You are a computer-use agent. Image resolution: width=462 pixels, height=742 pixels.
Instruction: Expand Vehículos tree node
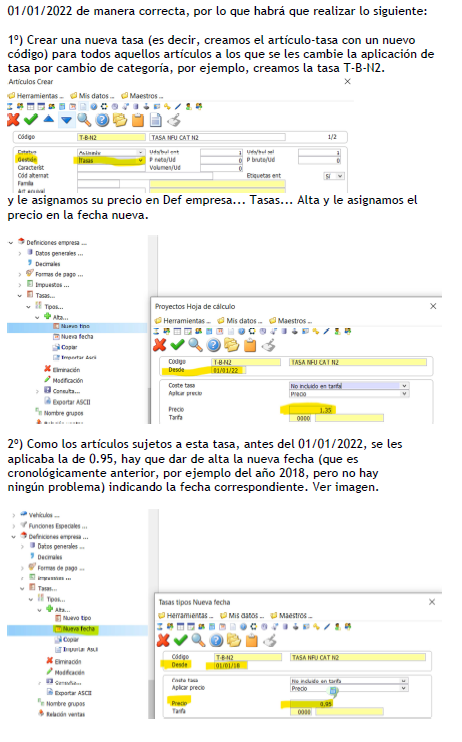pos(14,515)
